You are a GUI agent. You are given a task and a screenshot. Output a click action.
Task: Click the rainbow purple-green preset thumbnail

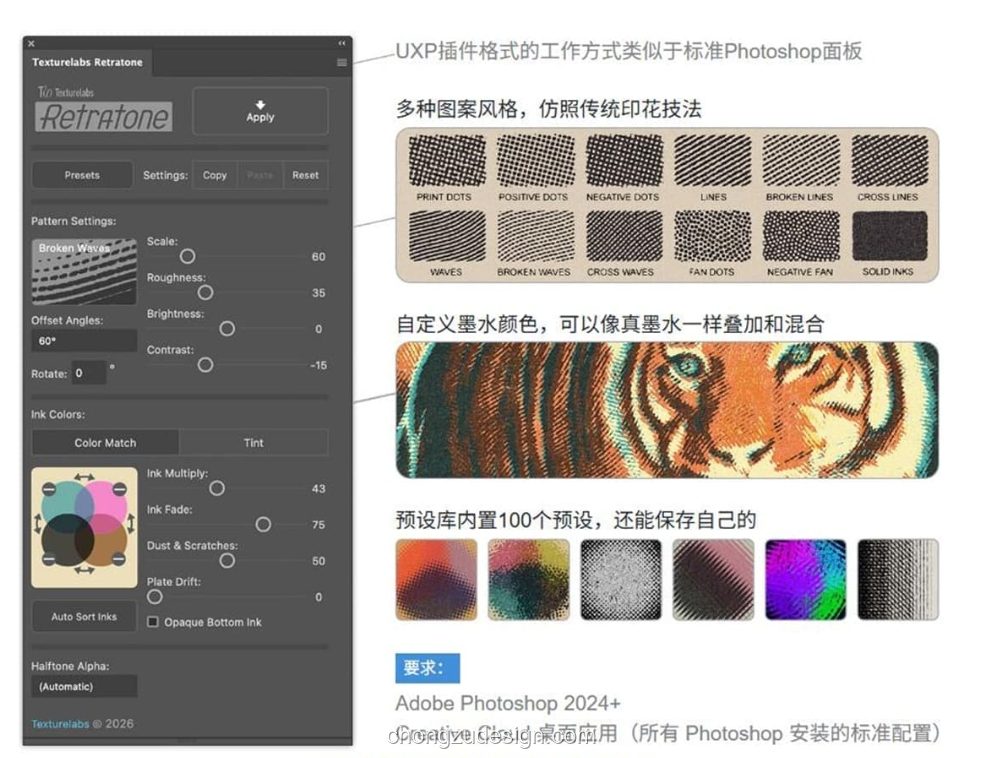(x=806, y=579)
